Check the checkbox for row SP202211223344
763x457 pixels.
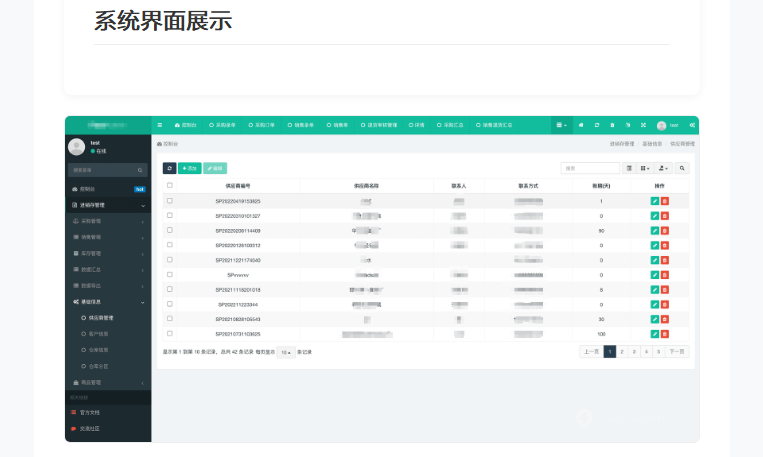point(170,304)
